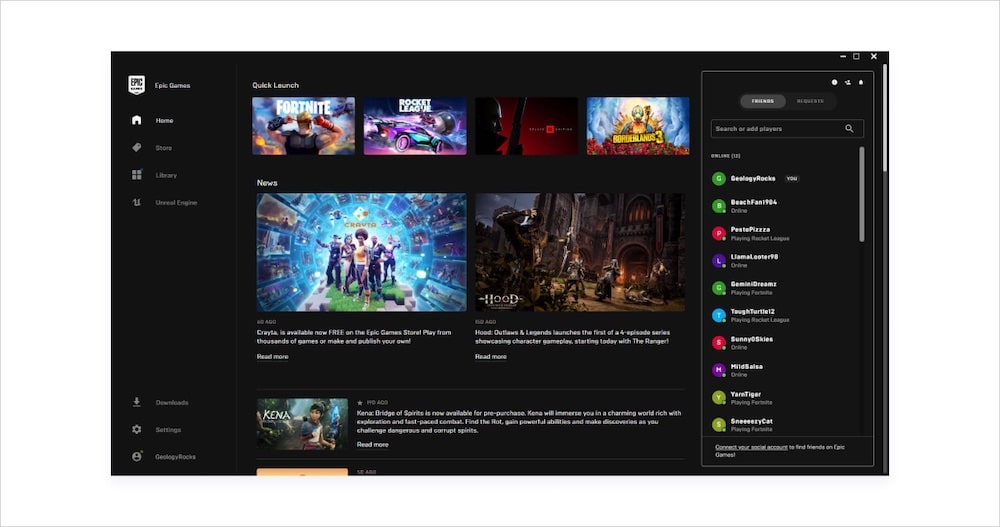1000x527 pixels.
Task: Open GeologyRocks account label in sidebar
Action: (x=175, y=457)
